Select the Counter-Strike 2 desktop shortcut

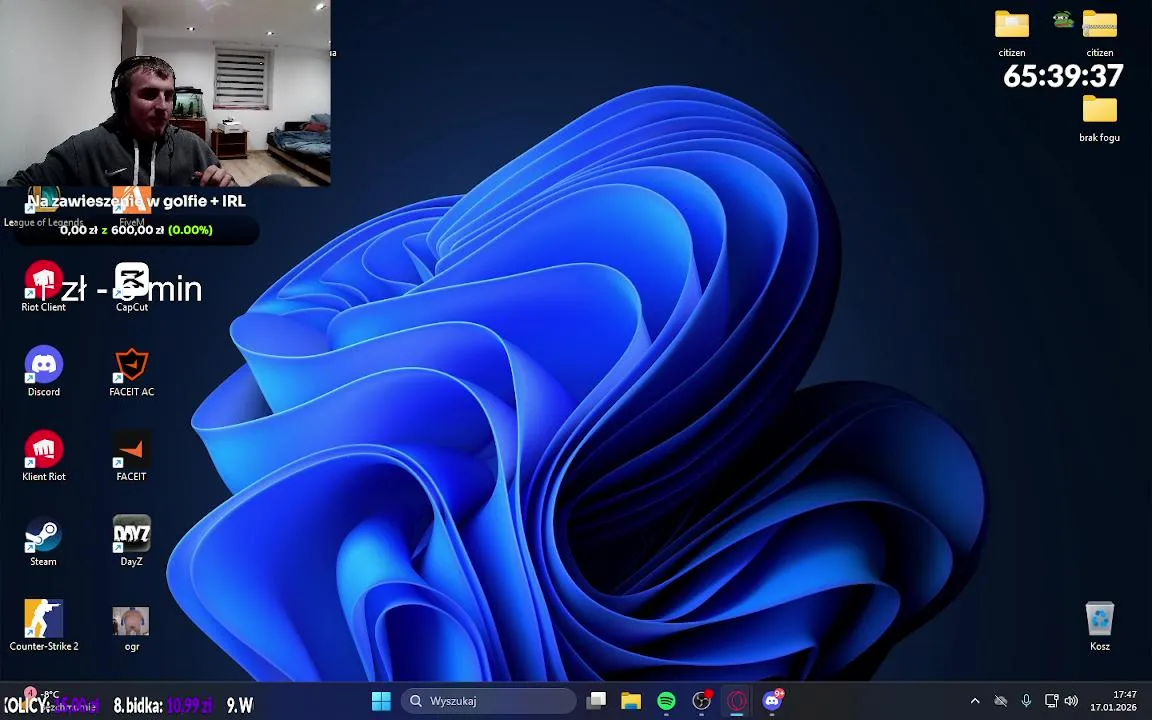point(43,626)
